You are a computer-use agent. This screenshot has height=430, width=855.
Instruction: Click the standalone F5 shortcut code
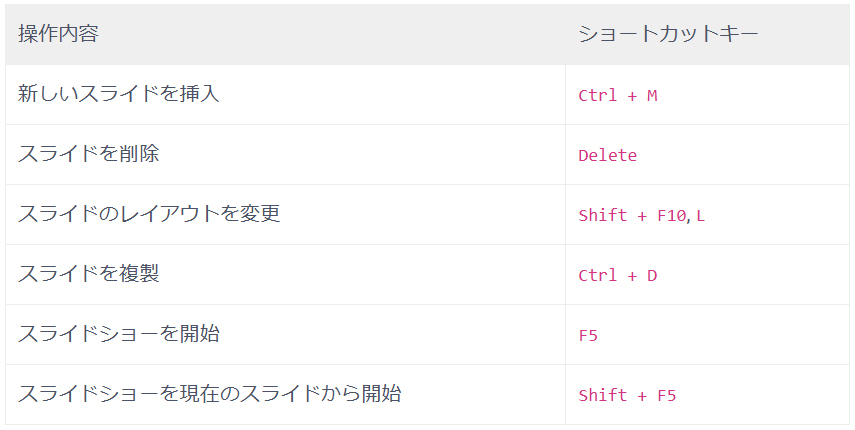tap(588, 336)
